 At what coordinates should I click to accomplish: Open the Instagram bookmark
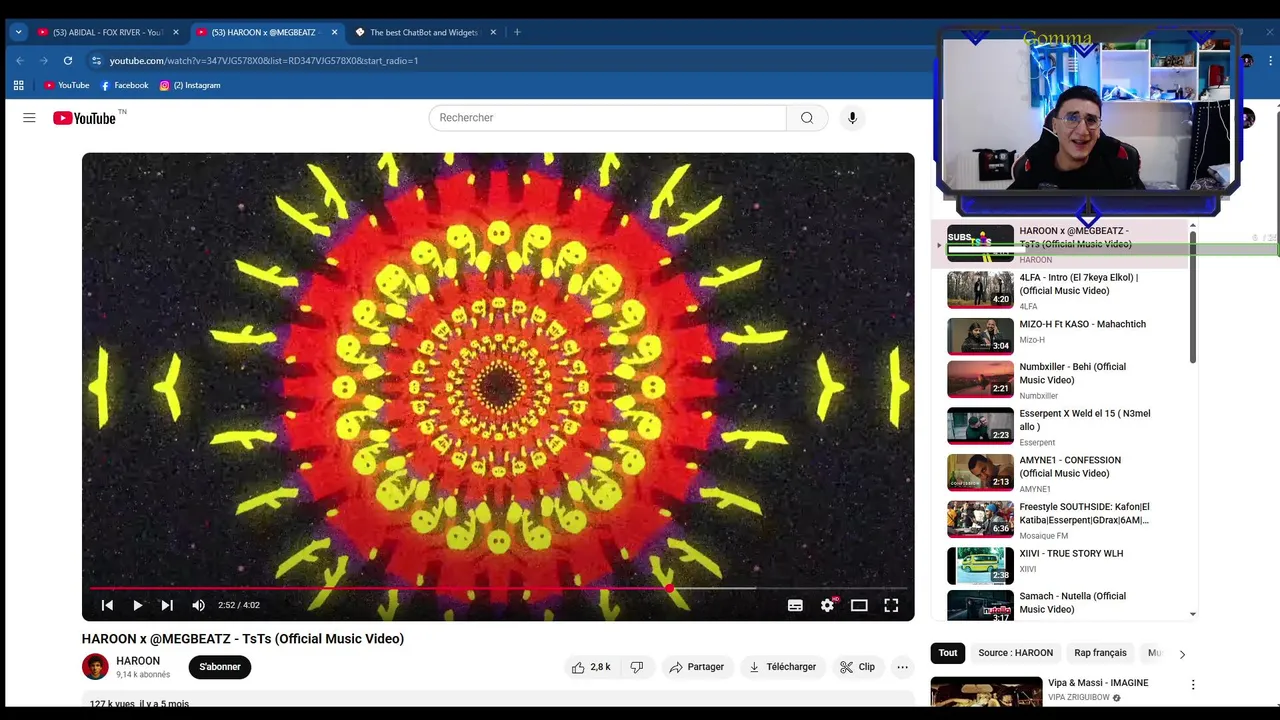point(190,85)
